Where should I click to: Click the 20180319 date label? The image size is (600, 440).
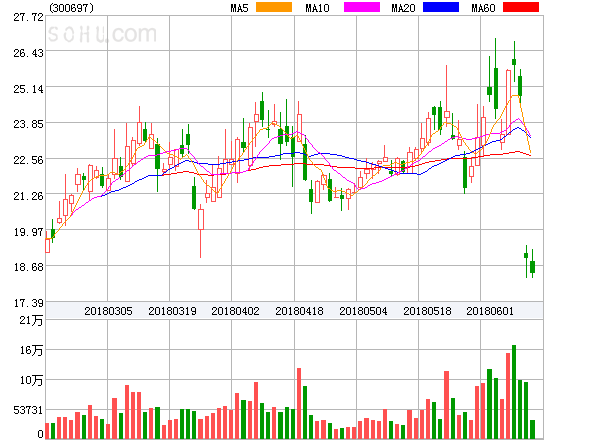(x=172, y=311)
